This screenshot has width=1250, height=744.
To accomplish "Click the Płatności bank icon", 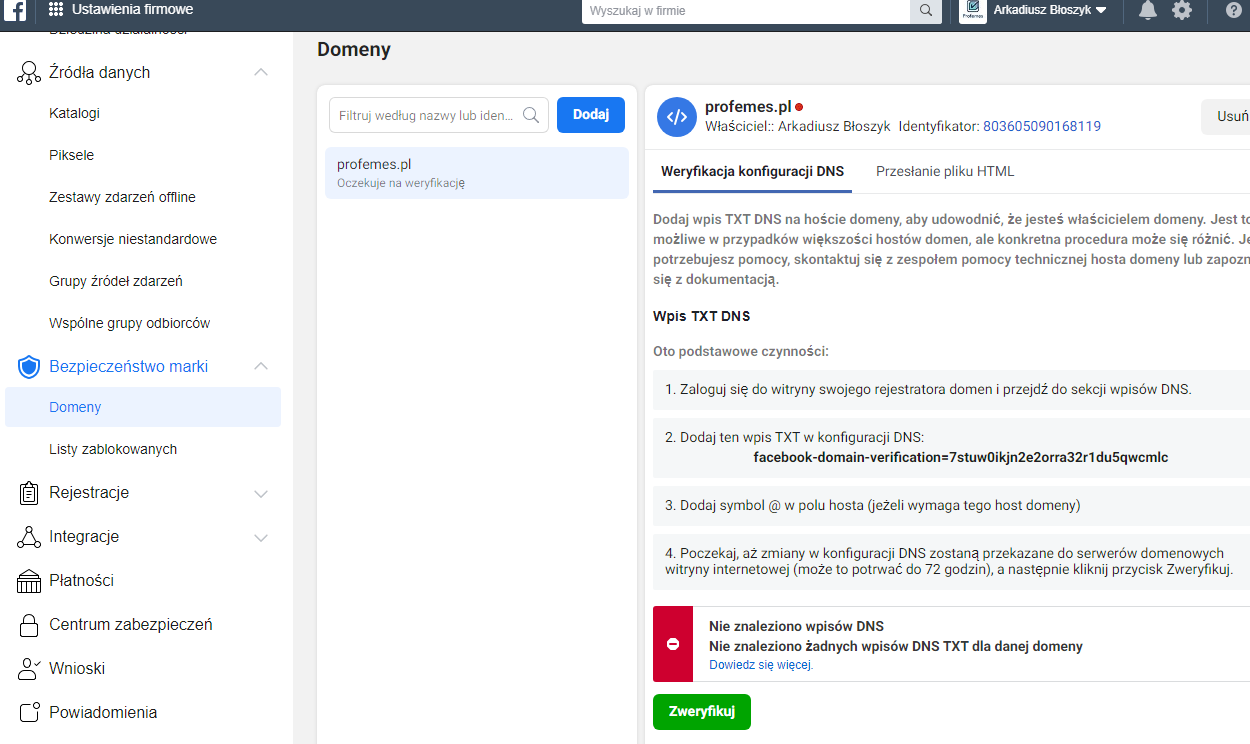I will [29, 581].
